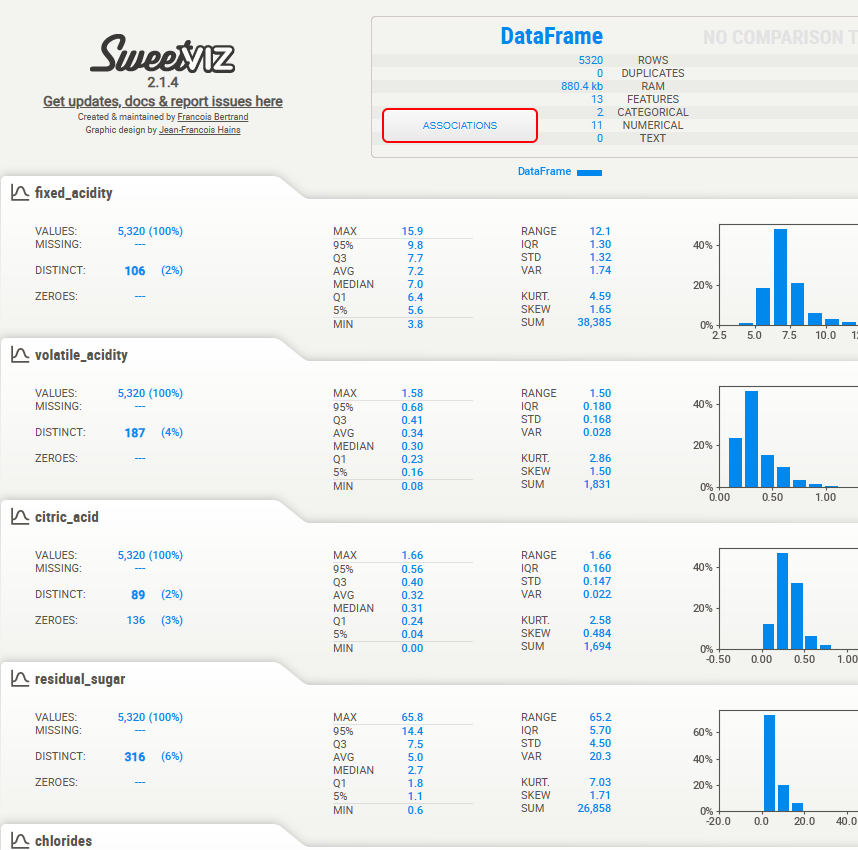Click volatile_acidity MEDIAN value 0.30
Image resolution: width=858 pixels, height=850 pixels.
pos(412,446)
